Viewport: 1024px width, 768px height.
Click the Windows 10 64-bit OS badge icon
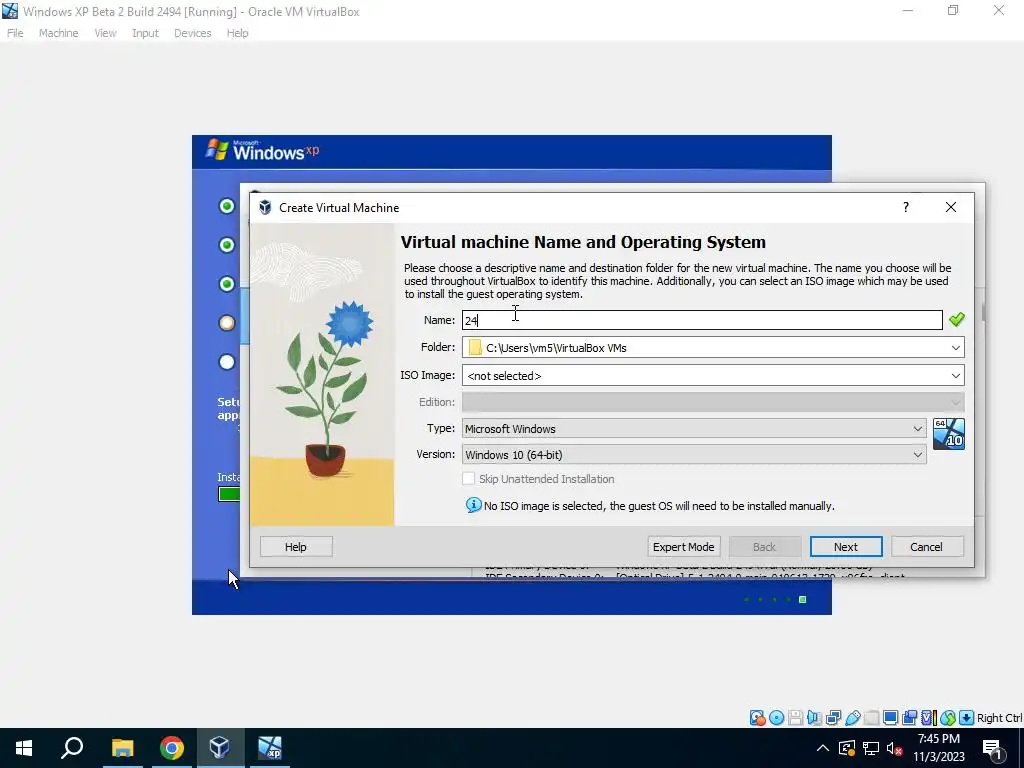[948, 434]
